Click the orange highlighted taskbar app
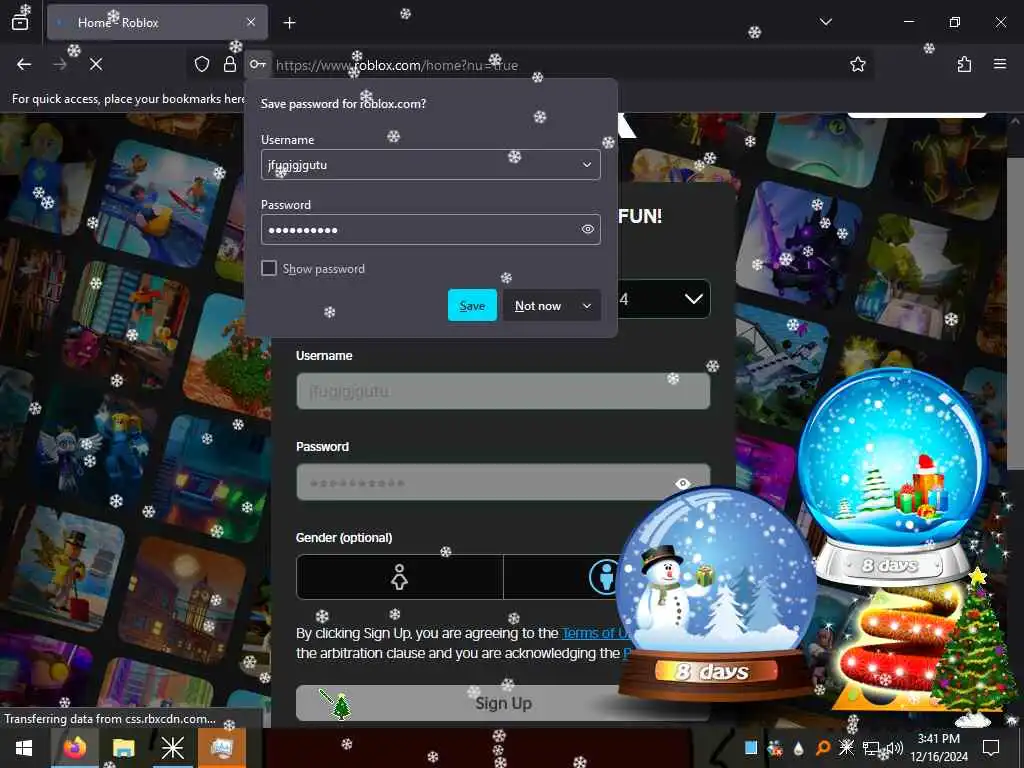Screen dimensions: 1024x768 click(221, 748)
